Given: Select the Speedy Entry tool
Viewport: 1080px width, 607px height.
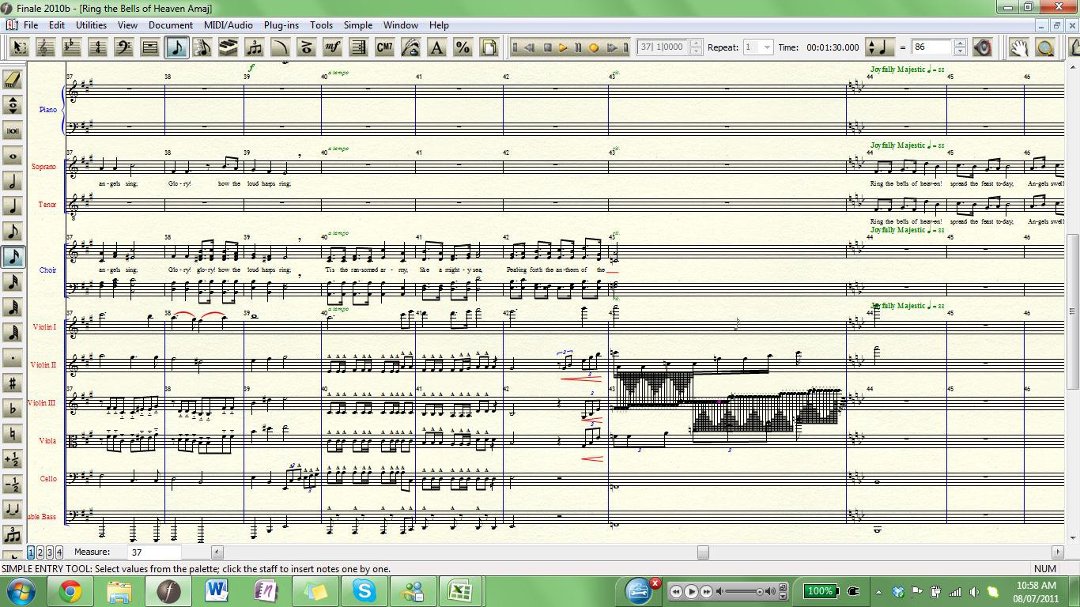Looking at the screenshot, I should click(x=202, y=48).
